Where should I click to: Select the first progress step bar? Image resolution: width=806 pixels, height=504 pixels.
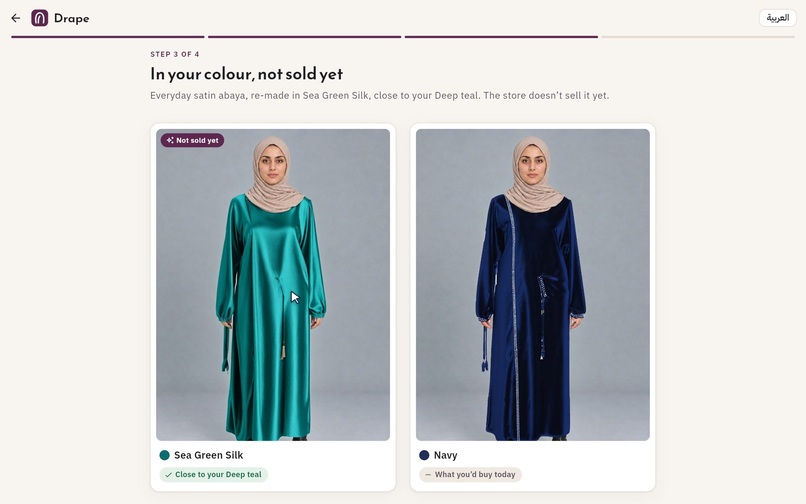108,37
